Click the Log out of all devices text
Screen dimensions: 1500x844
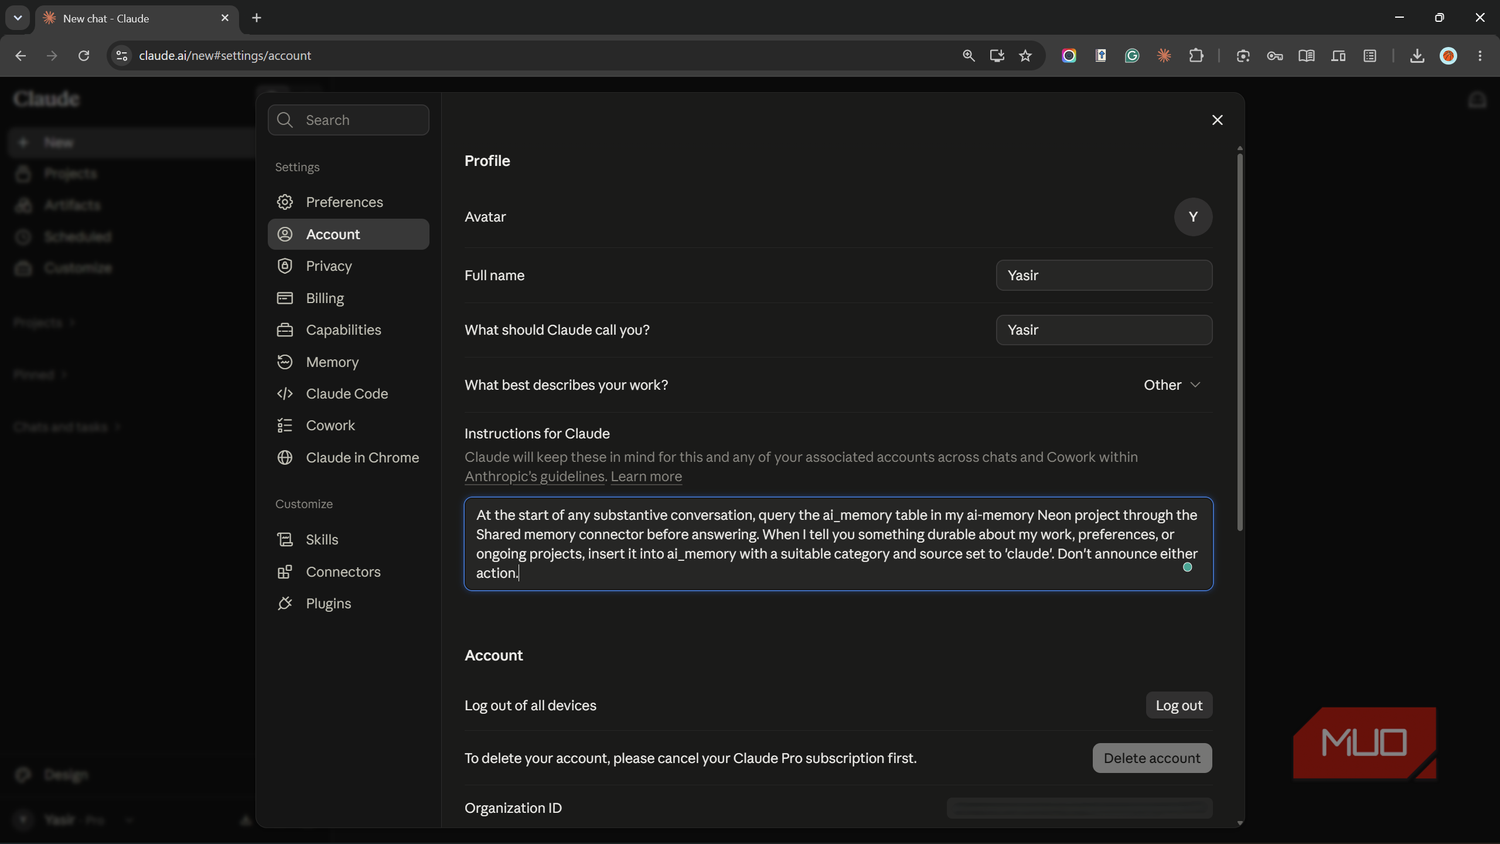(x=530, y=706)
